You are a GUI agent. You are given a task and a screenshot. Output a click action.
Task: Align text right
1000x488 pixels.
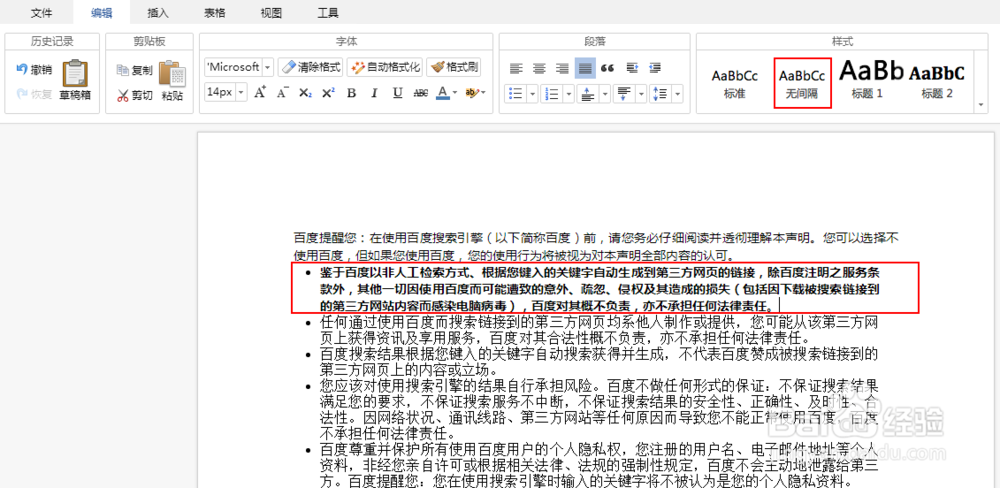tap(562, 68)
